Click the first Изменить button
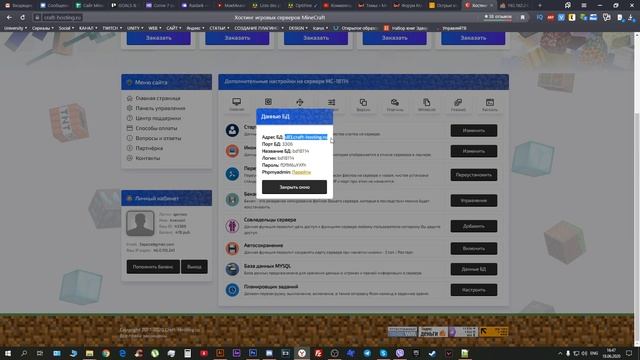Screen dimensions: 640x360 point(474,131)
